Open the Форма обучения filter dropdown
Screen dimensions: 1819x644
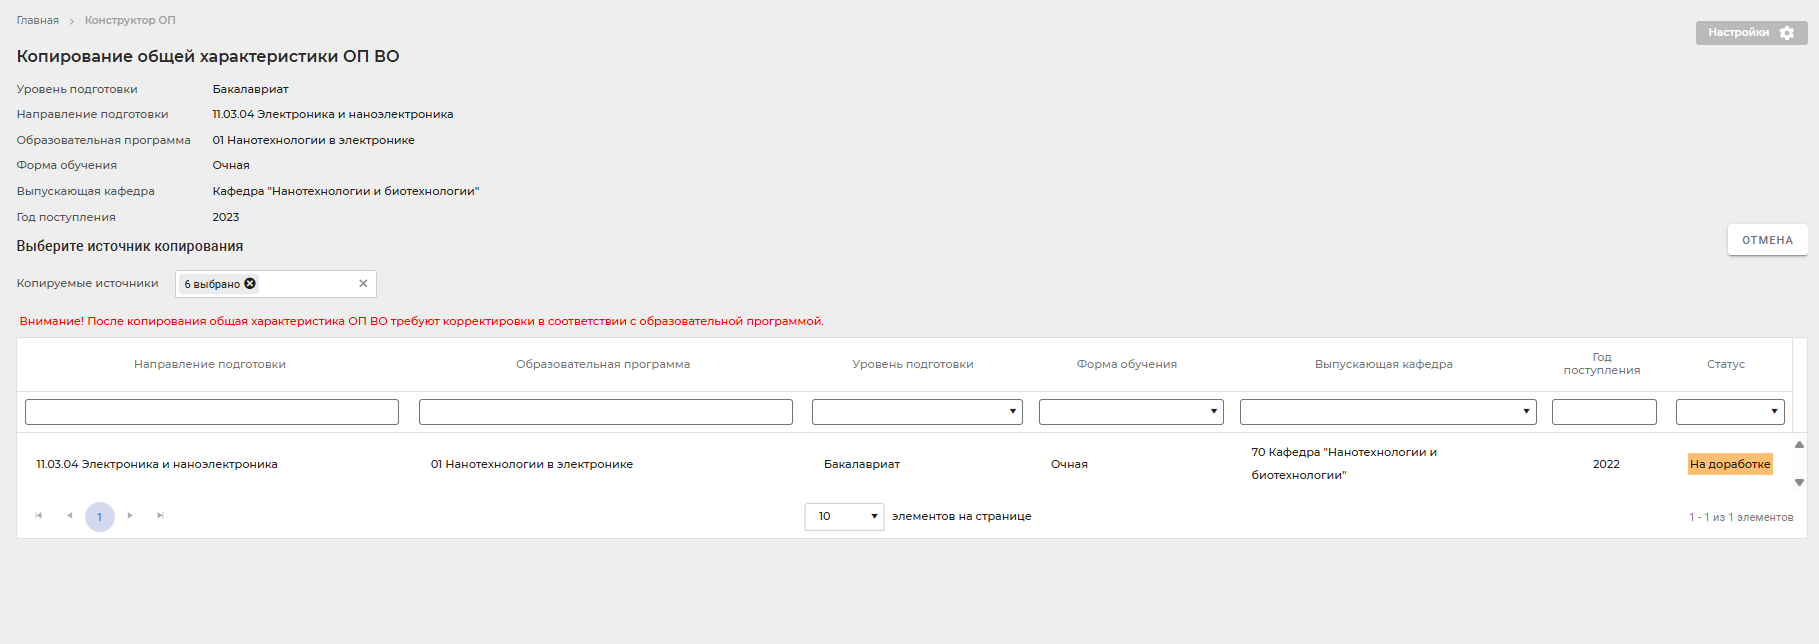1131,412
